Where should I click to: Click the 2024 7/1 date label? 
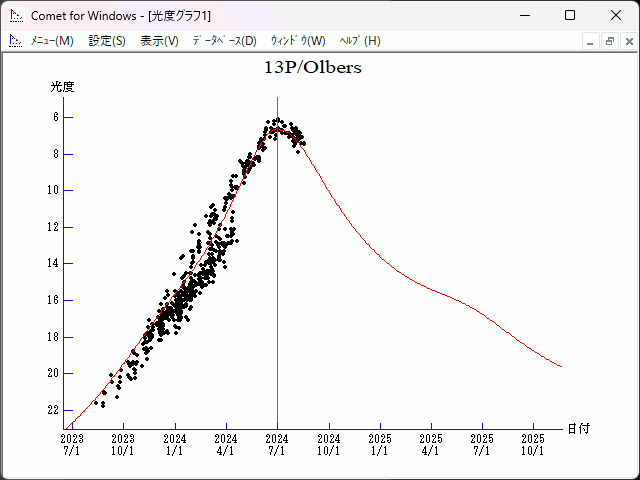tap(277, 444)
